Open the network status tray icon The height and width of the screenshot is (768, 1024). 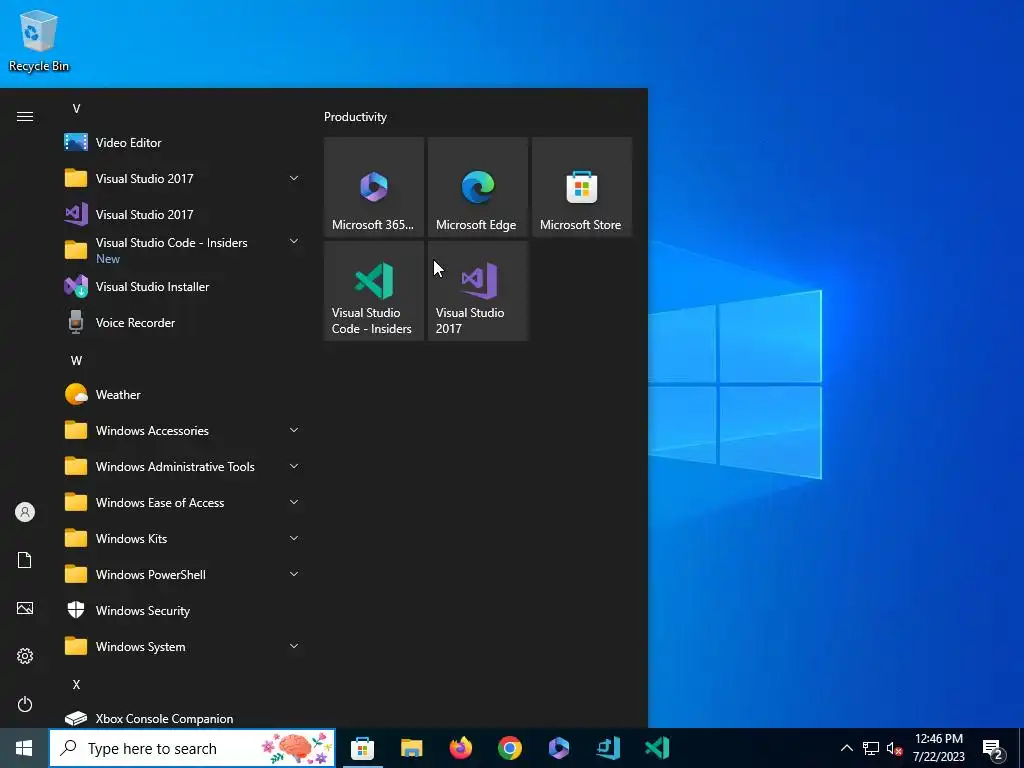871,748
